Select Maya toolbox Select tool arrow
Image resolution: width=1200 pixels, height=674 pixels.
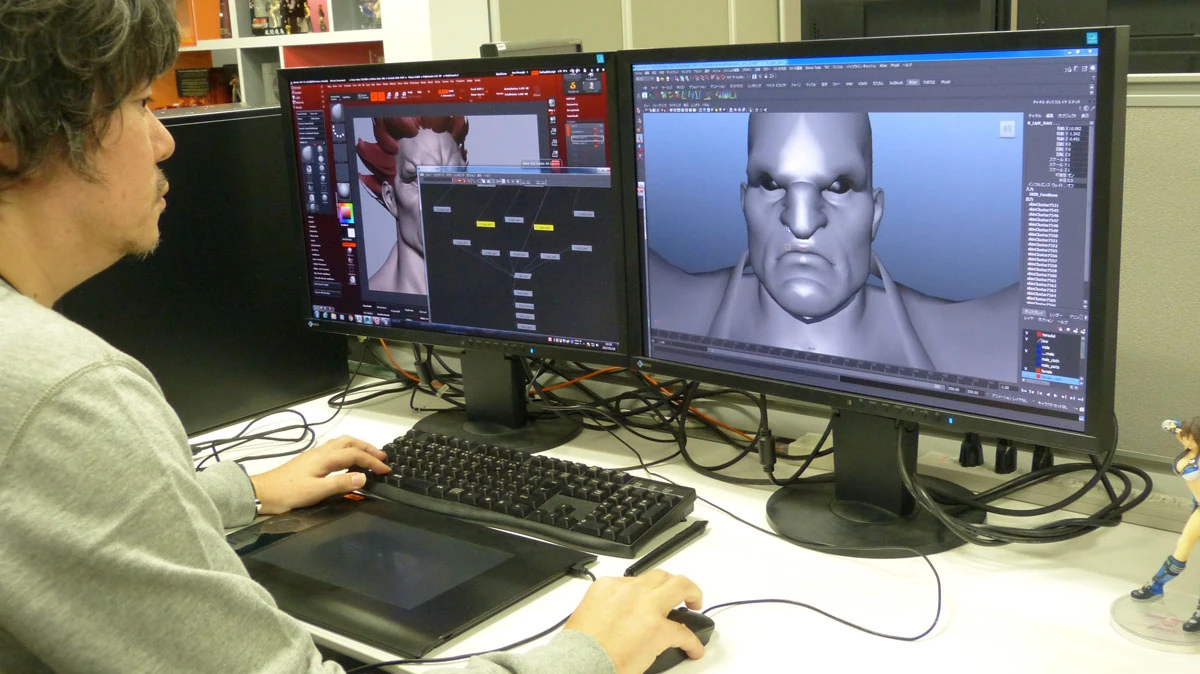[638, 110]
